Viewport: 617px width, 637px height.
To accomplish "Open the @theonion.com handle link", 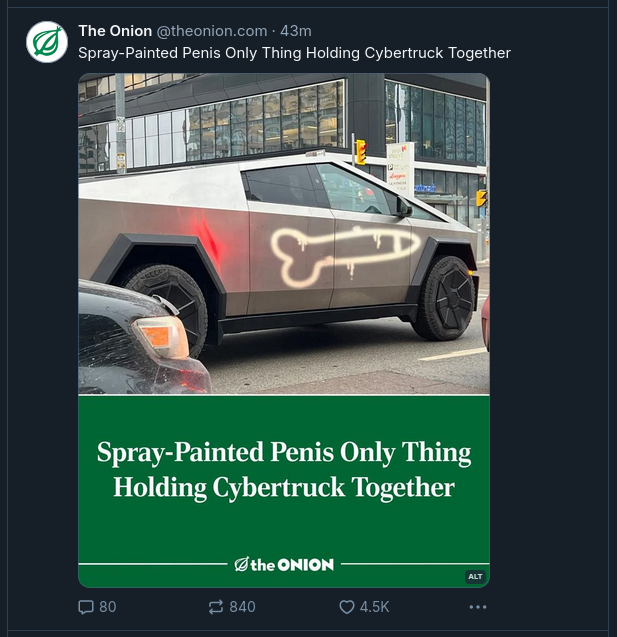I will pyautogui.click(x=212, y=31).
